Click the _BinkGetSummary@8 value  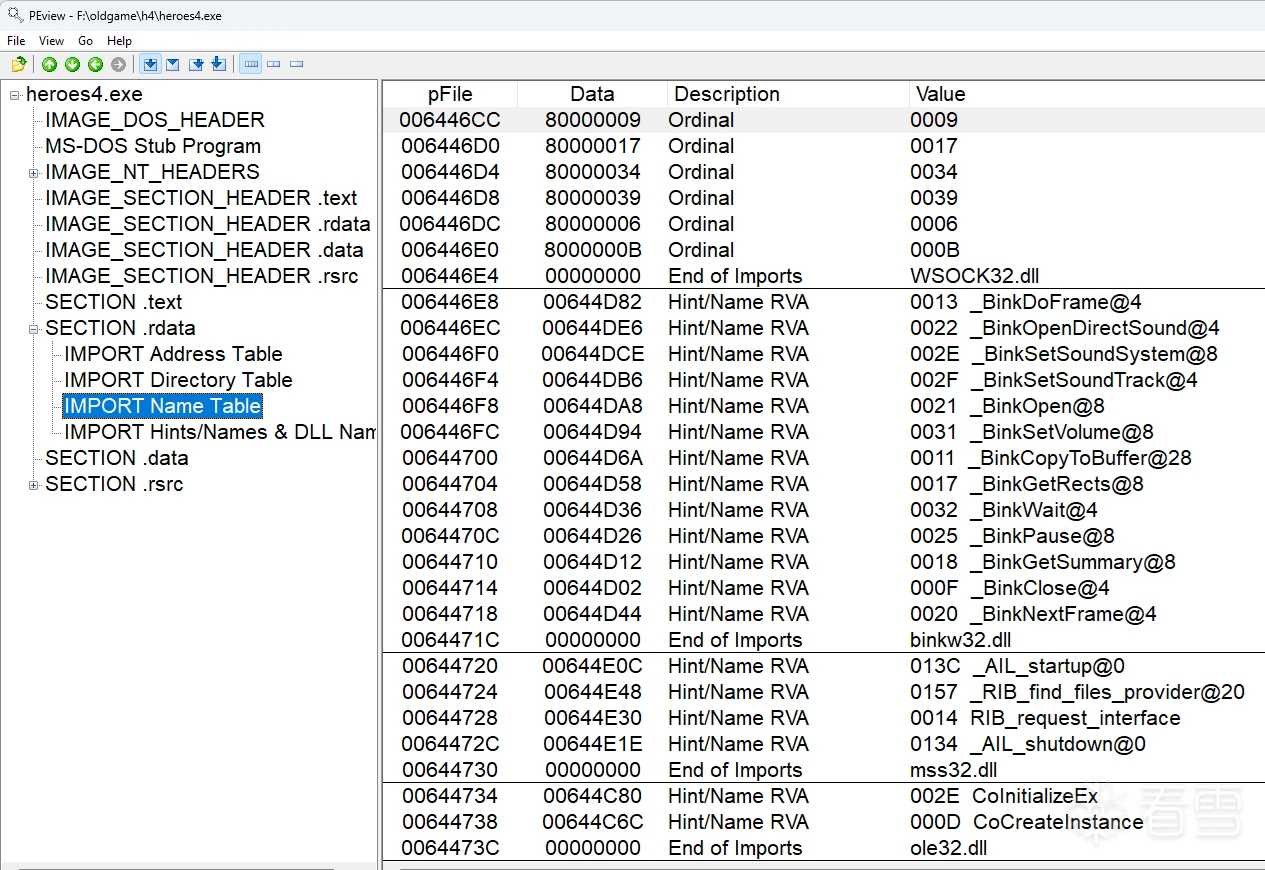1043,562
